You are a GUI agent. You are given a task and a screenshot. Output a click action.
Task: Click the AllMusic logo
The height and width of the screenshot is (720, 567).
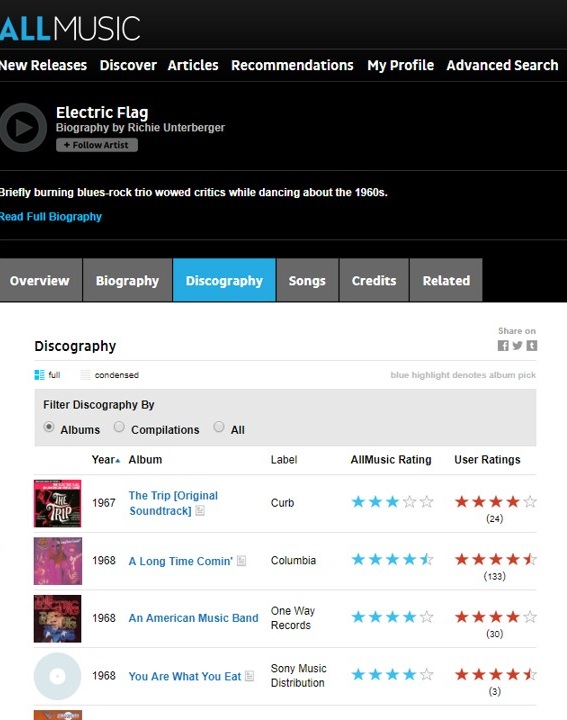click(x=70, y=28)
